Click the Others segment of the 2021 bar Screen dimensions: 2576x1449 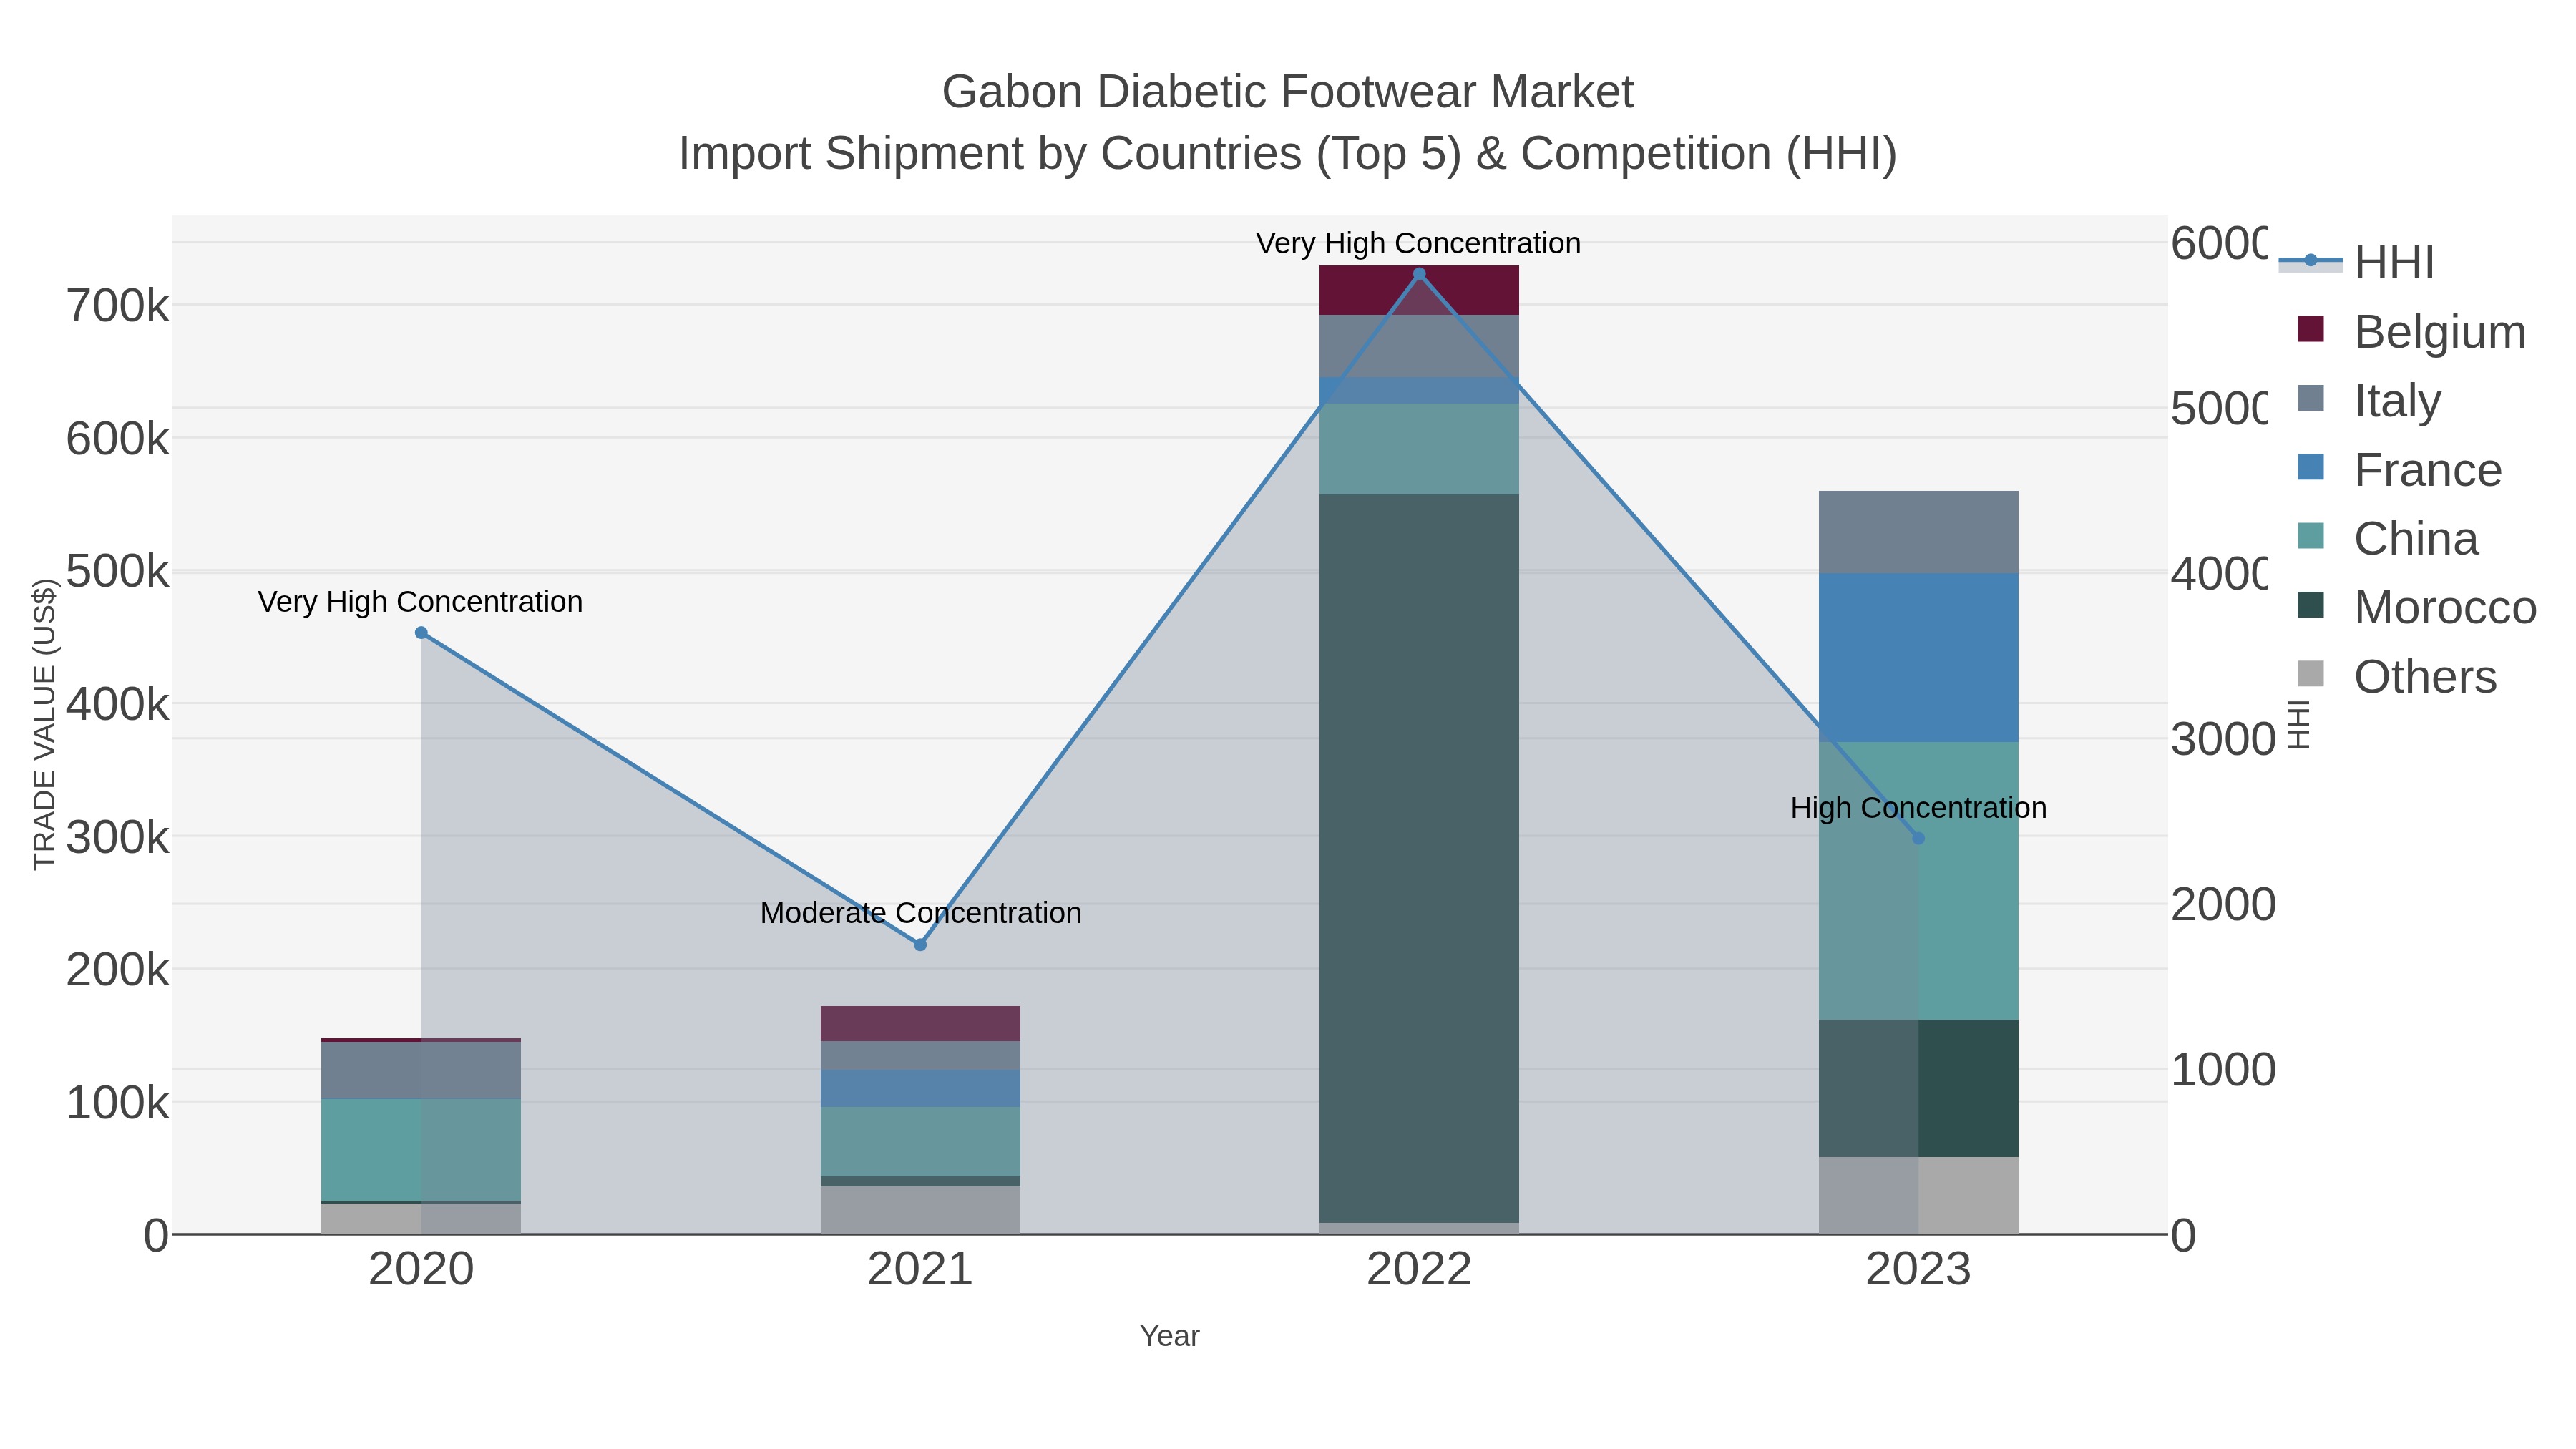point(920,1211)
